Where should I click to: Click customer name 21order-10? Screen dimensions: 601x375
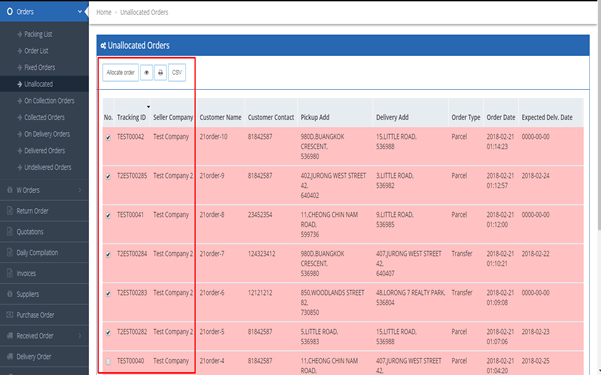[213, 137]
